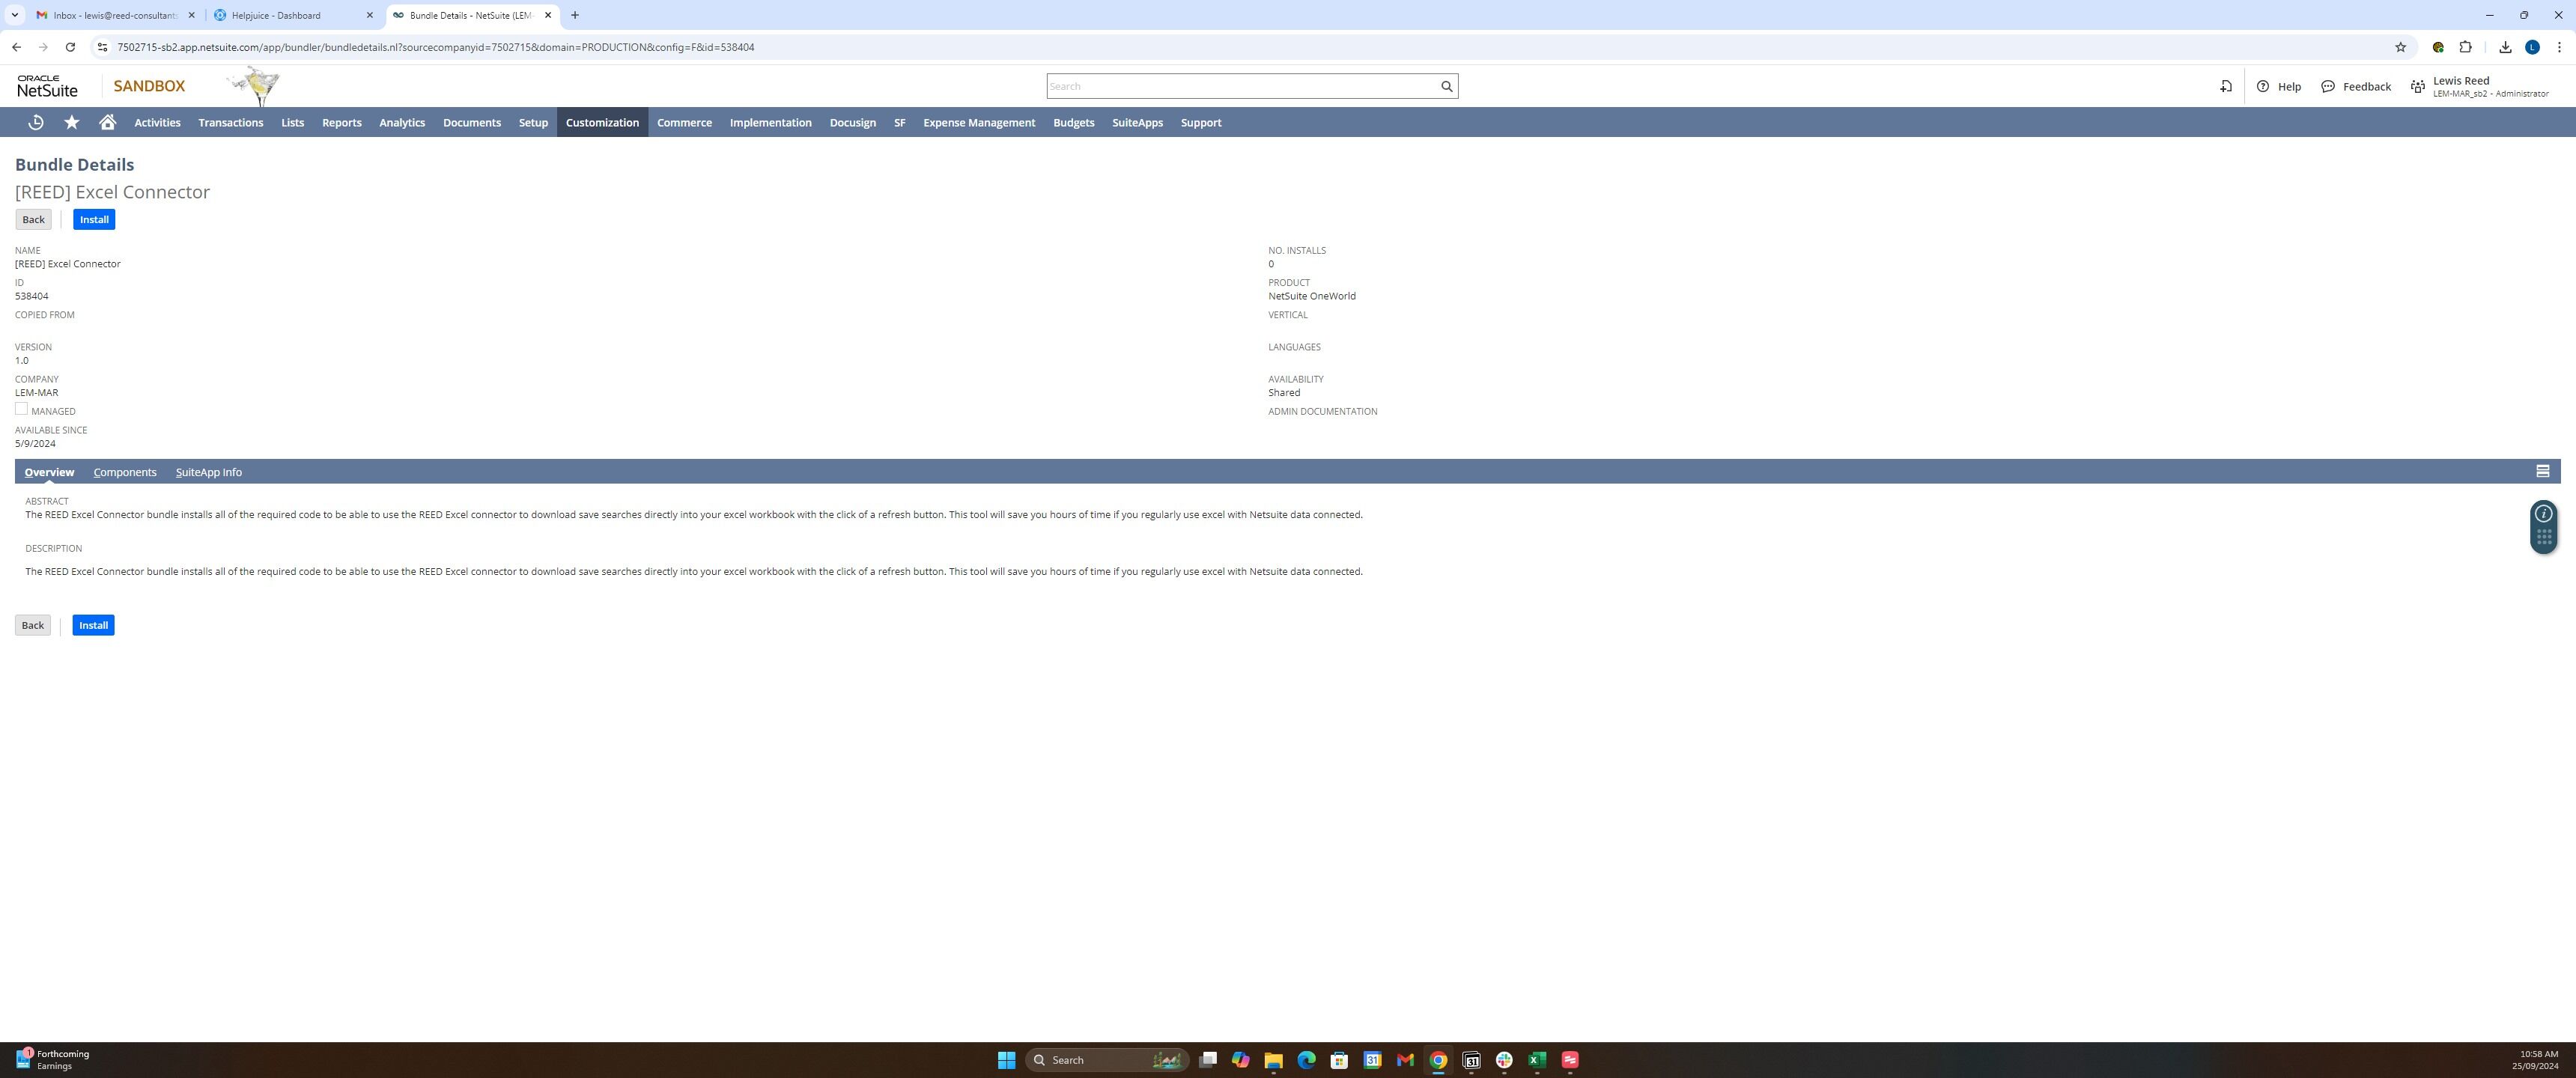Open the Shortcuts star icon
The height and width of the screenshot is (1078, 2576).
pos(72,122)
